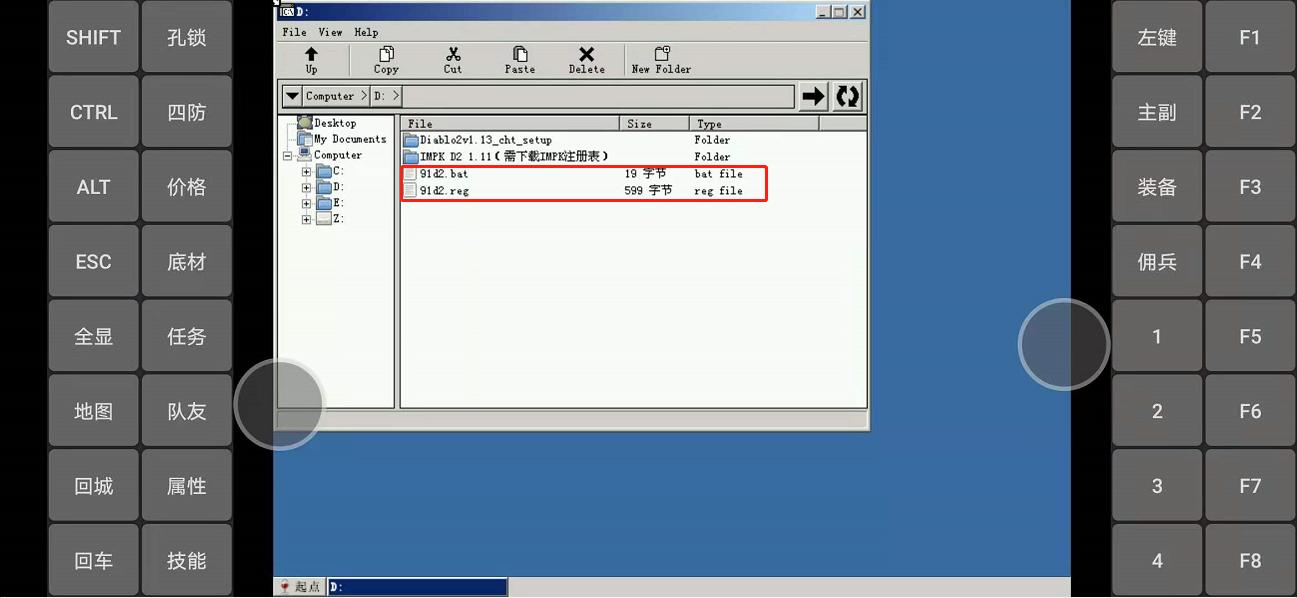The width and height of the screenshot is (1297, 598).
Task: Tap the 回车 overlay key
Action: click(93, 561)
